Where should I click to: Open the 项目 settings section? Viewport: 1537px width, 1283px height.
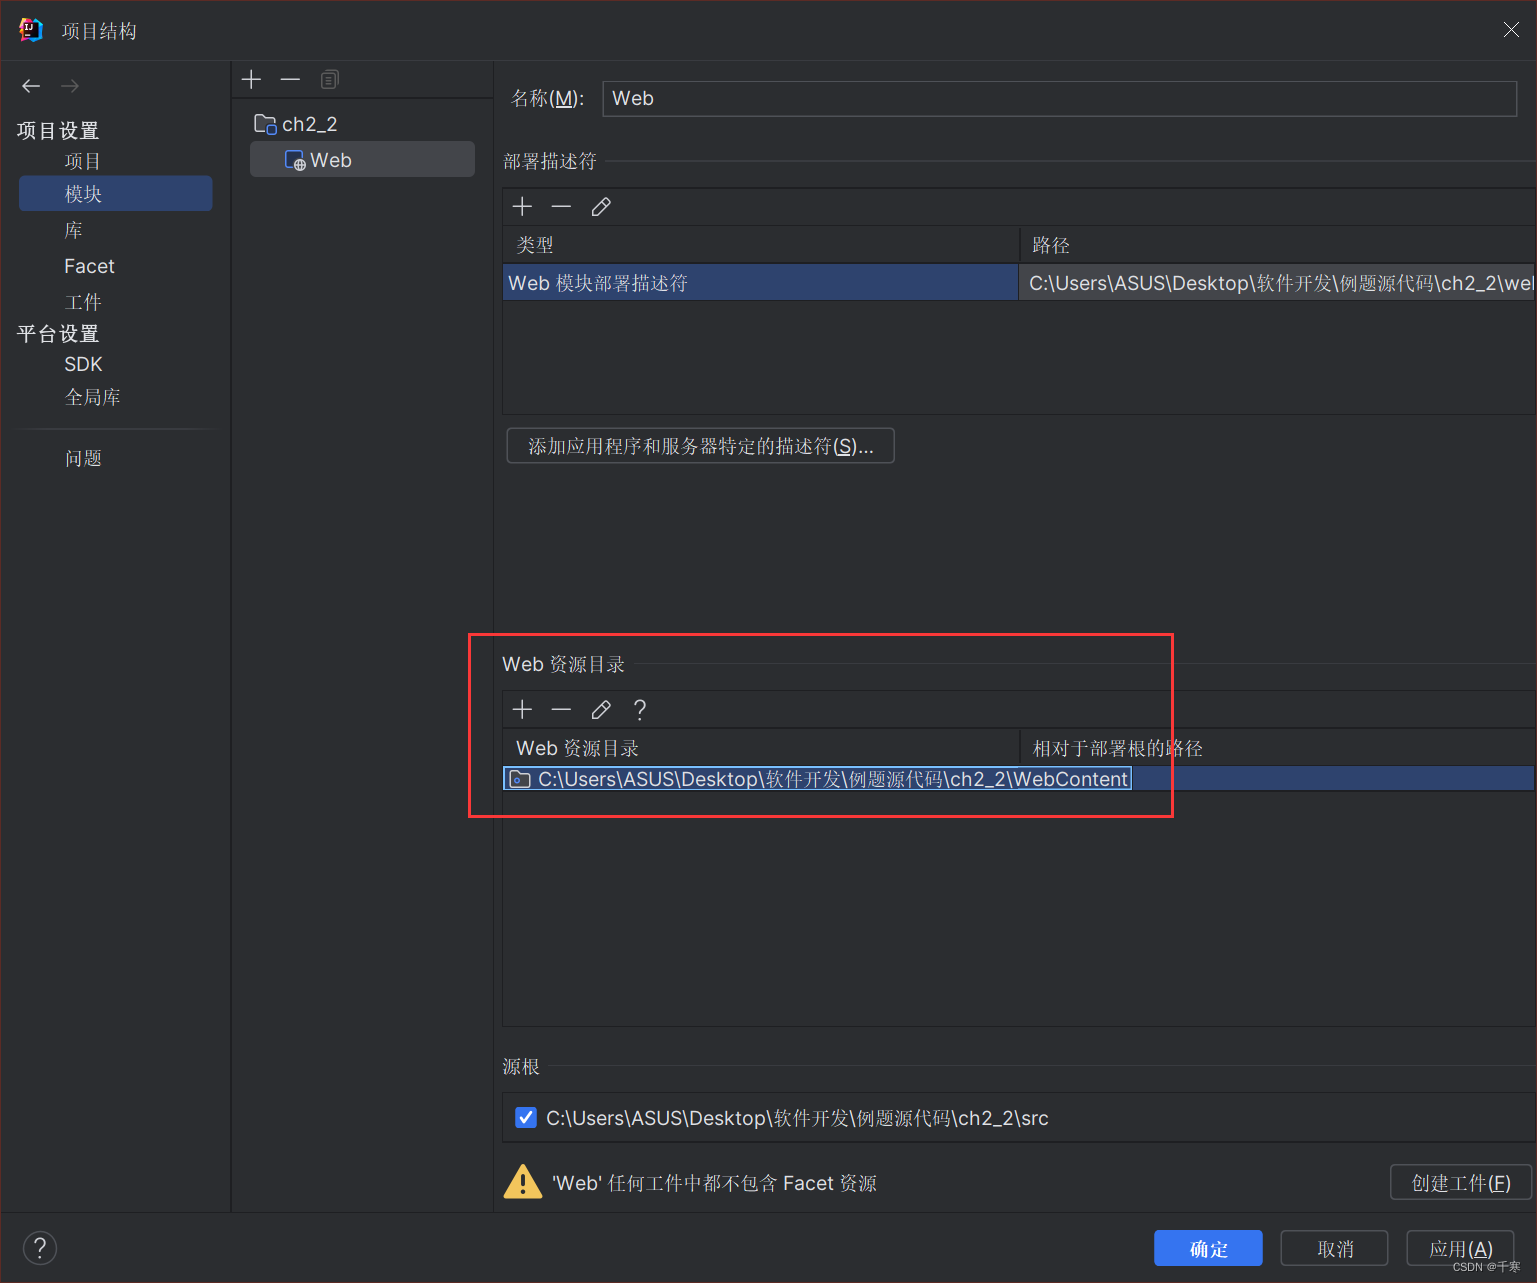[83, 161]
